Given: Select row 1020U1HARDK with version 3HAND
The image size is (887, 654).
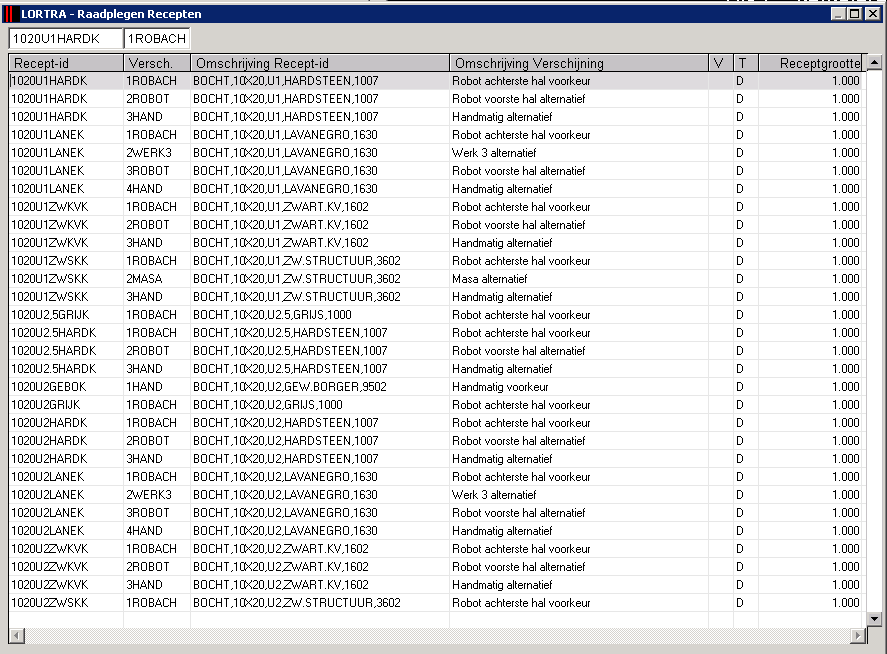Looking at the screenshot, I should click(438, 117).
